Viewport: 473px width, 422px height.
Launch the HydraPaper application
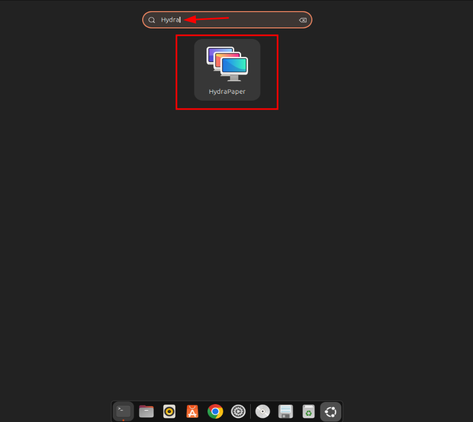(x=227, y=69)
